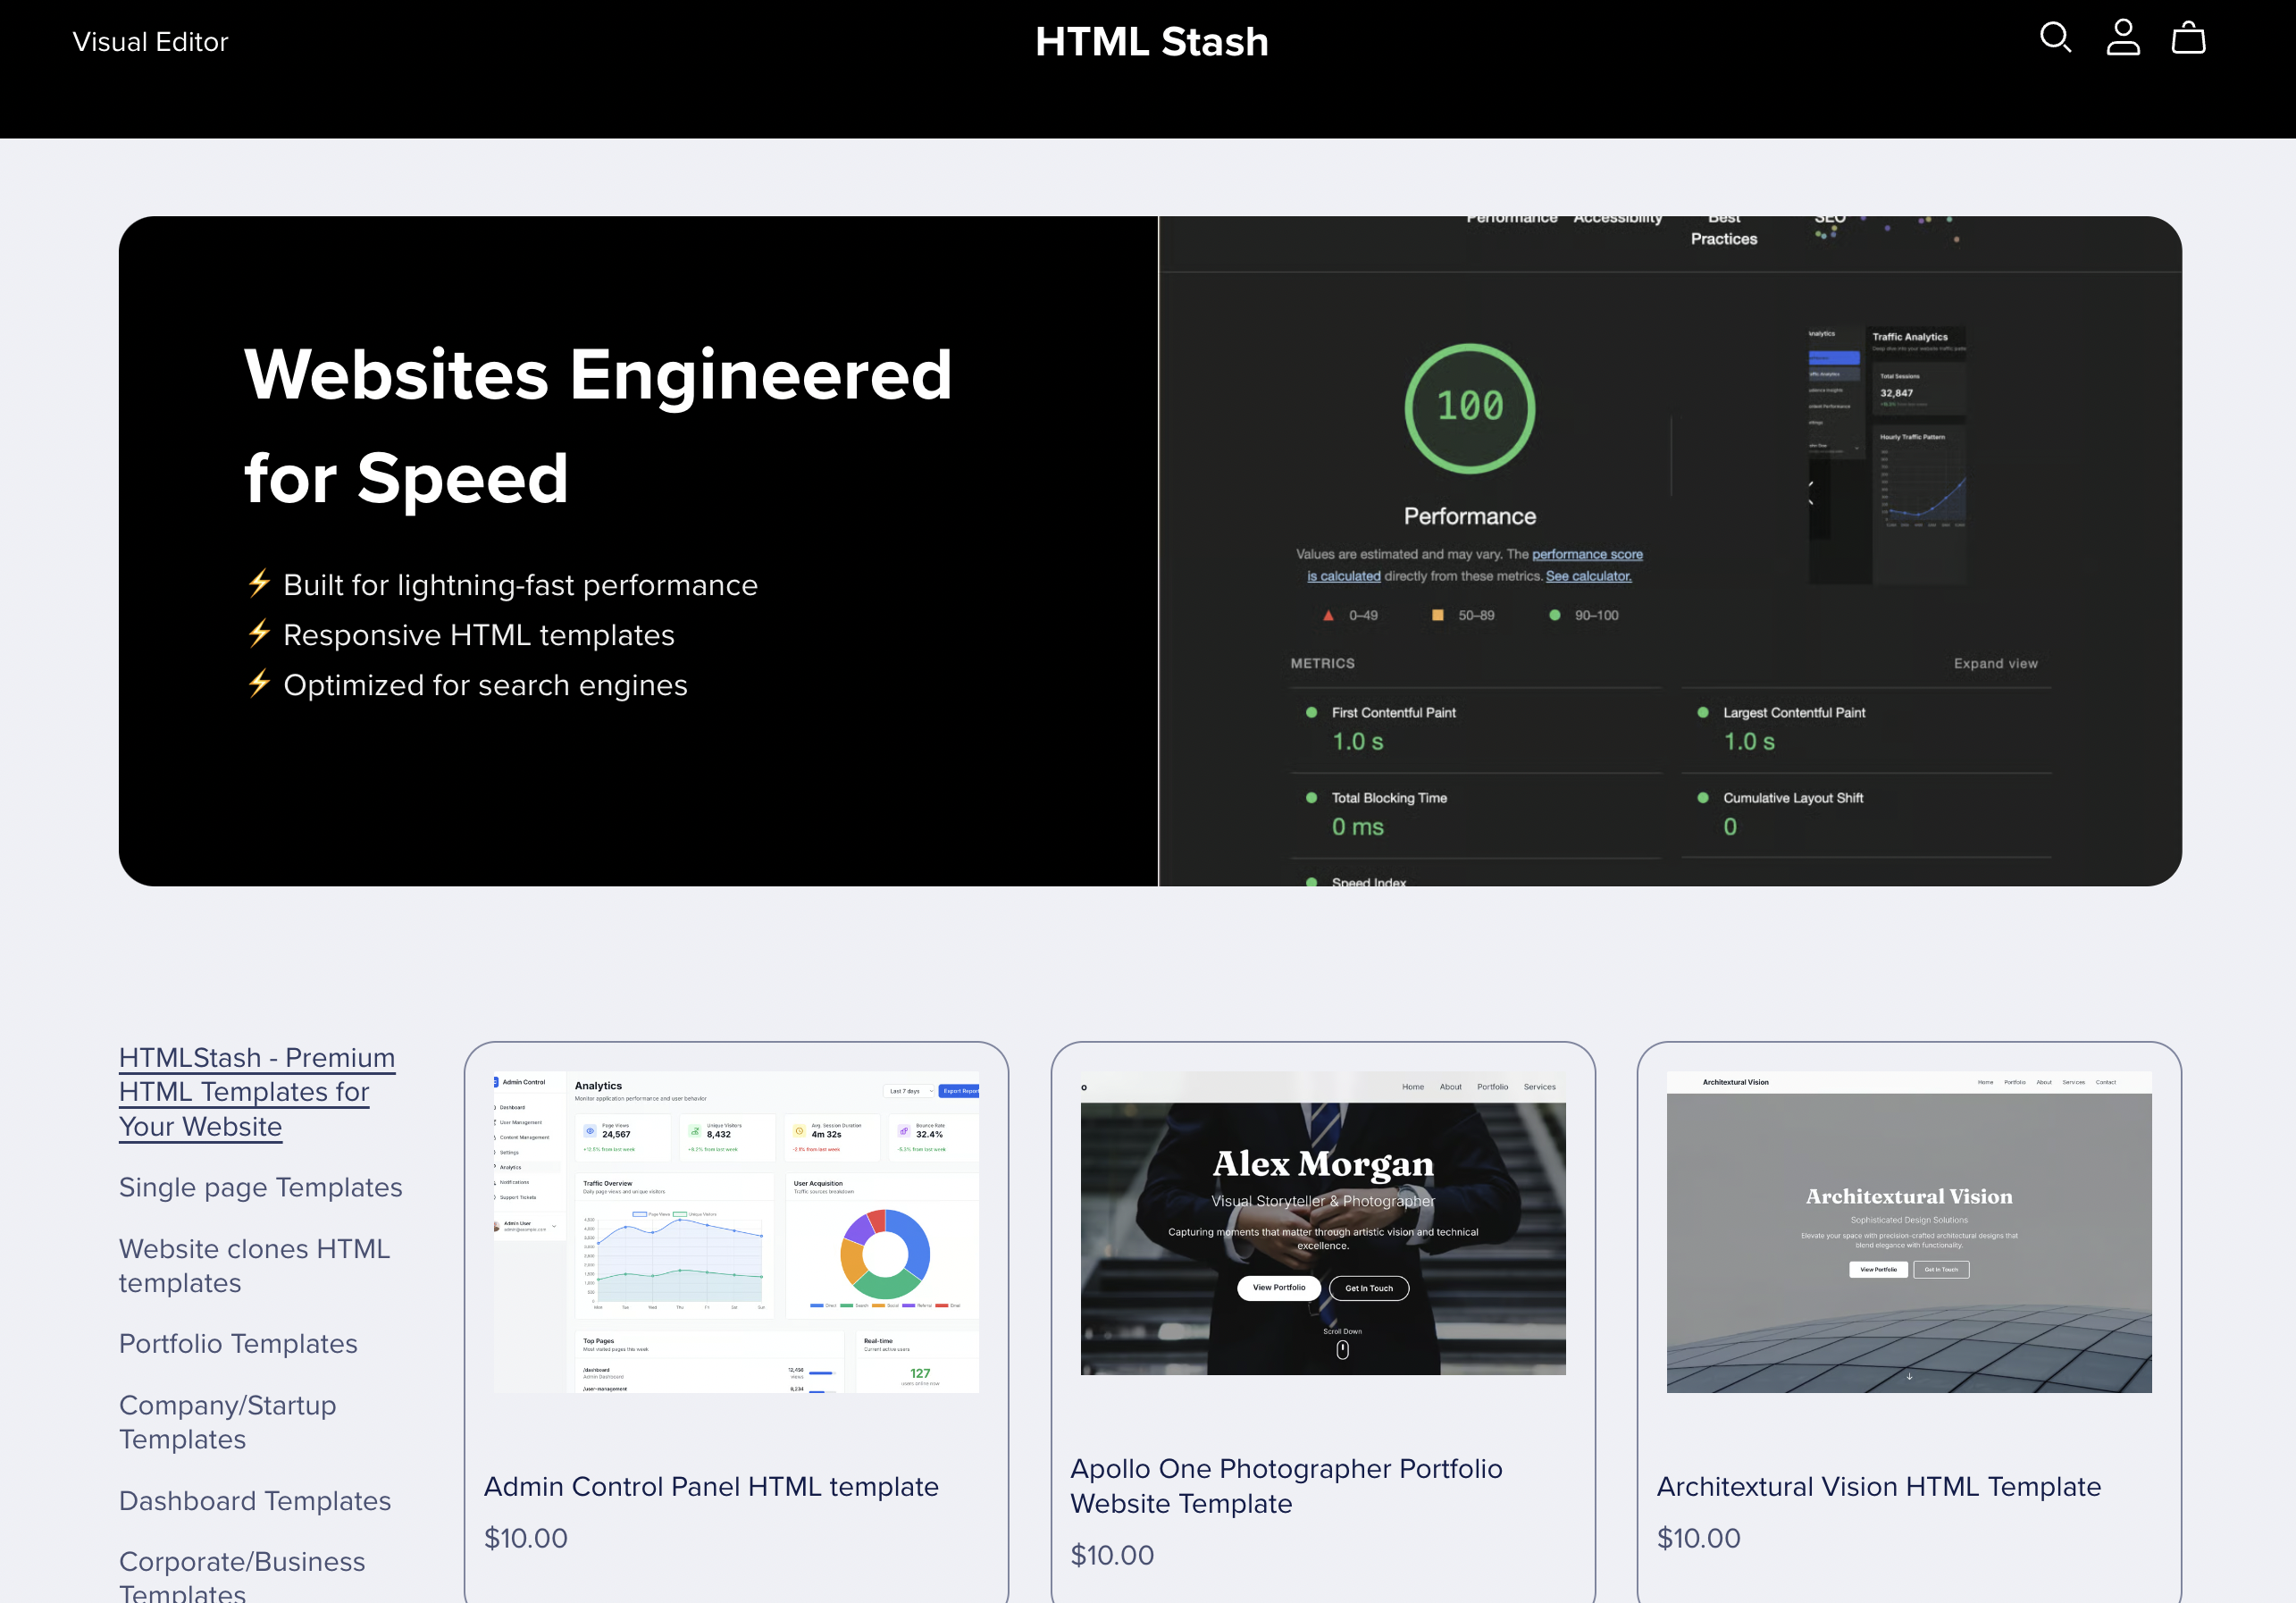Open Admin Control Panel template thumbnail
The height and width of the screenshot is (1603, 2296).
pos(736,1232)
